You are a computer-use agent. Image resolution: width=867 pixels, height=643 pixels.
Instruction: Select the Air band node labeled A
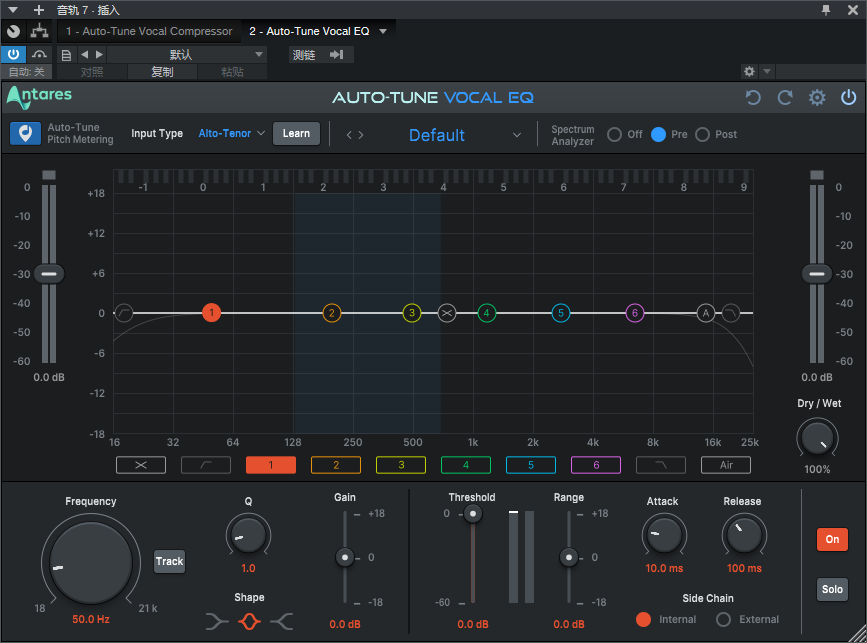click(706, 313)
